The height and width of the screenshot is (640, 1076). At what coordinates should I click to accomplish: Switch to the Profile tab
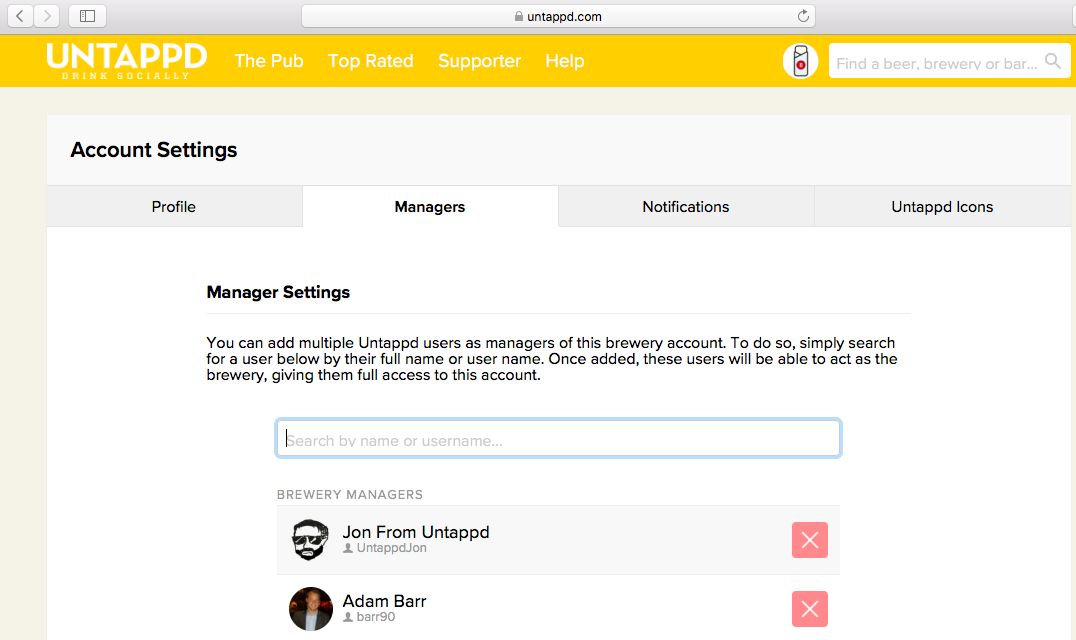point(174,206)
